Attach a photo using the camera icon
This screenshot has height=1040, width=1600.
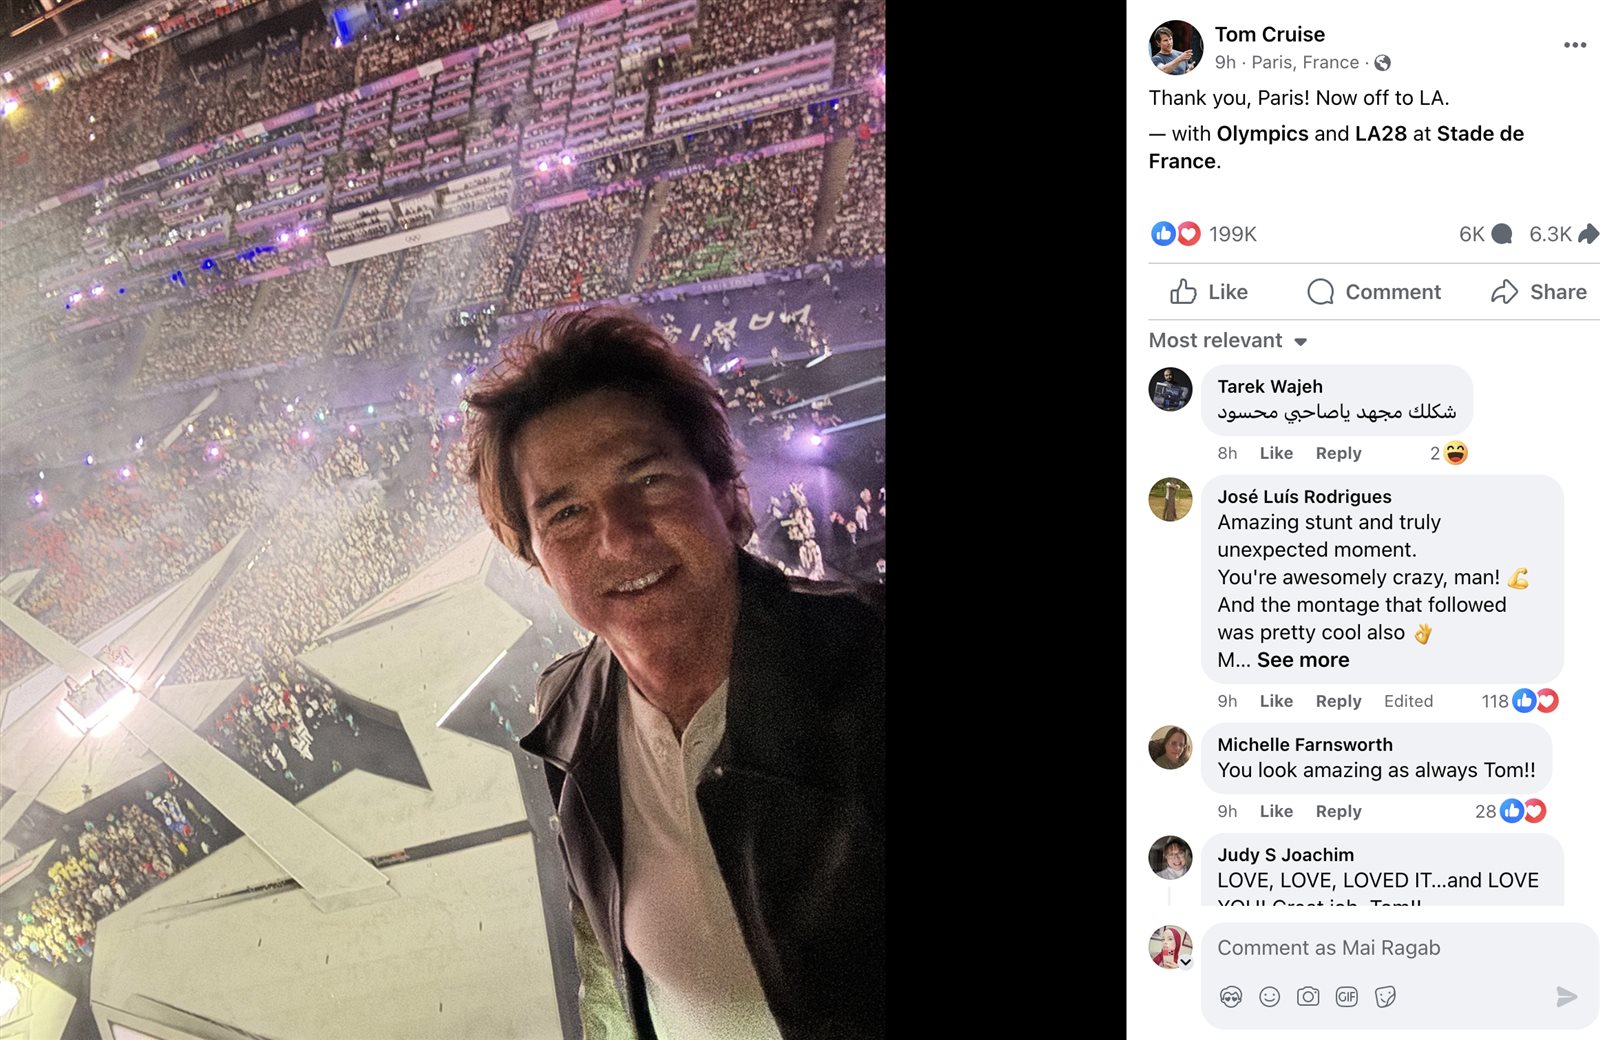point(1307,997)
